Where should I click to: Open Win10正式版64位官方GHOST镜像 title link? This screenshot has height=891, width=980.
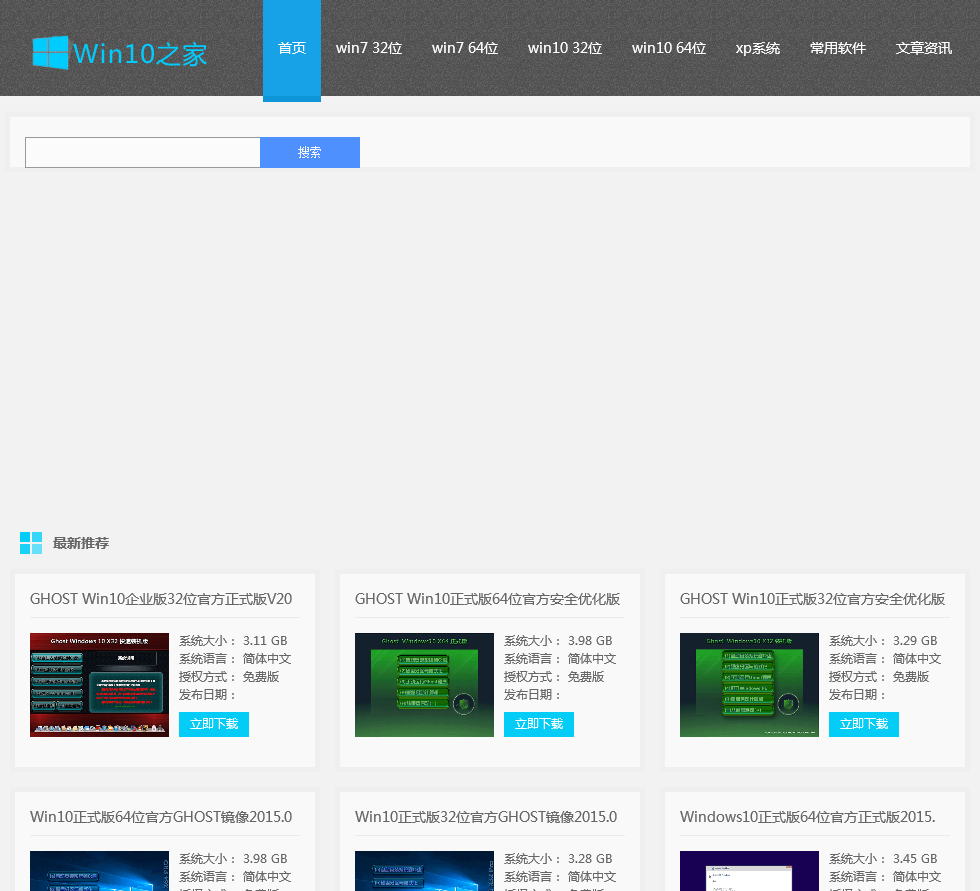(161, 817)
